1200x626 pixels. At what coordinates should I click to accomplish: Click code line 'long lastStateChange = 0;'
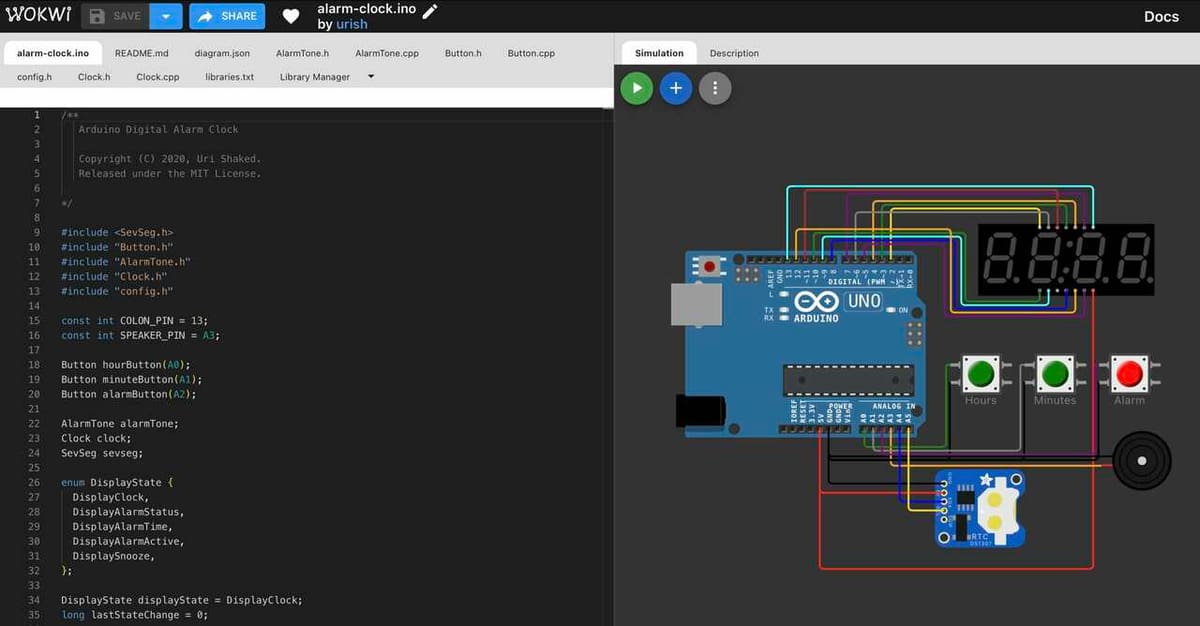pos(134,615)
